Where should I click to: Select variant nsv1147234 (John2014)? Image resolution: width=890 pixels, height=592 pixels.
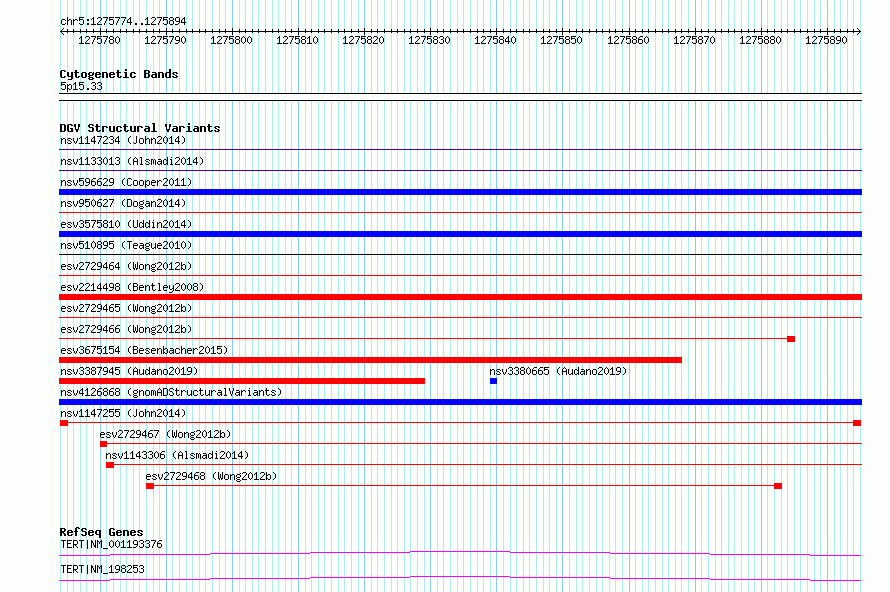(123, 140)
